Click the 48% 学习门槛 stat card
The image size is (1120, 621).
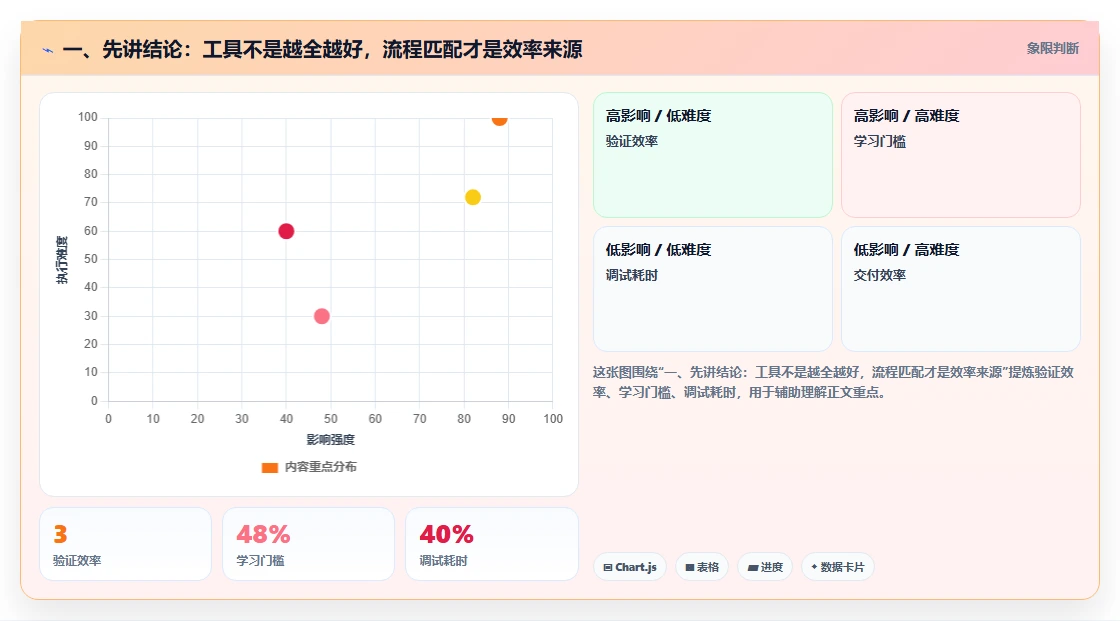pyautogui.click(x=309, y=544)
